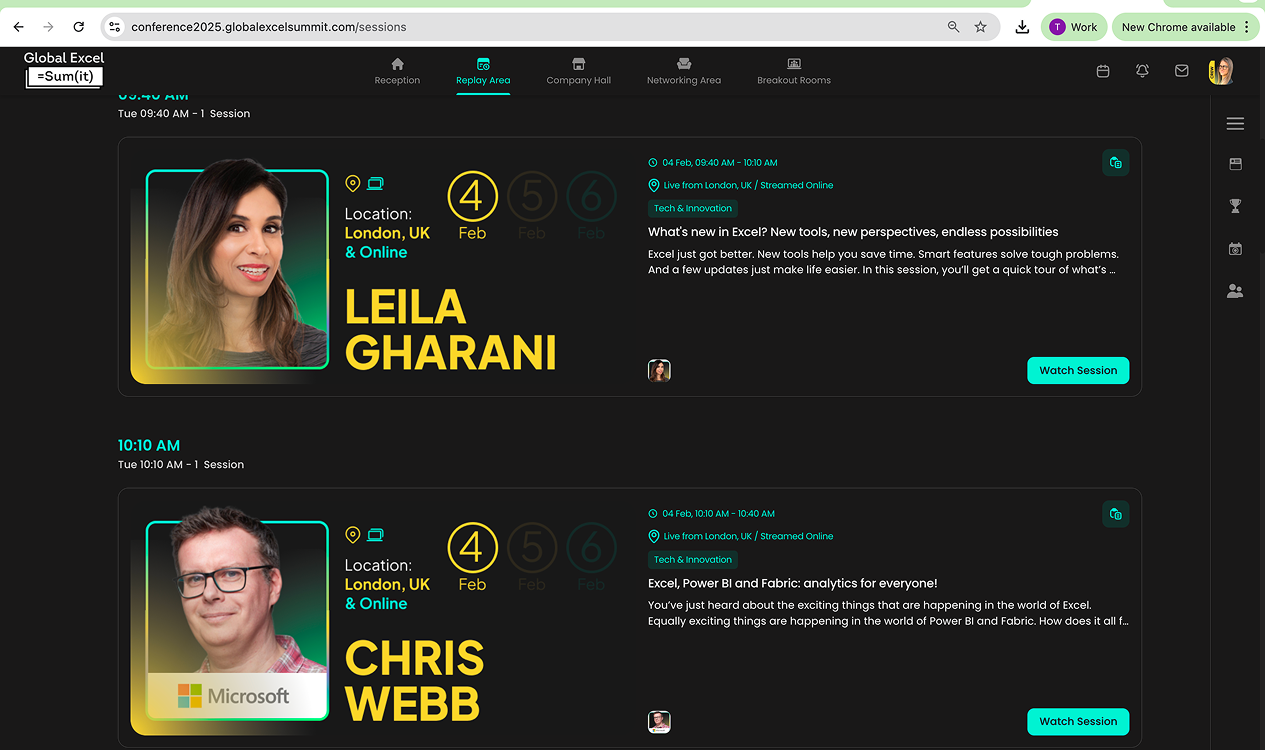Reload the page using refresh icon
1265x750 pixels.
[x=79, y=27]
